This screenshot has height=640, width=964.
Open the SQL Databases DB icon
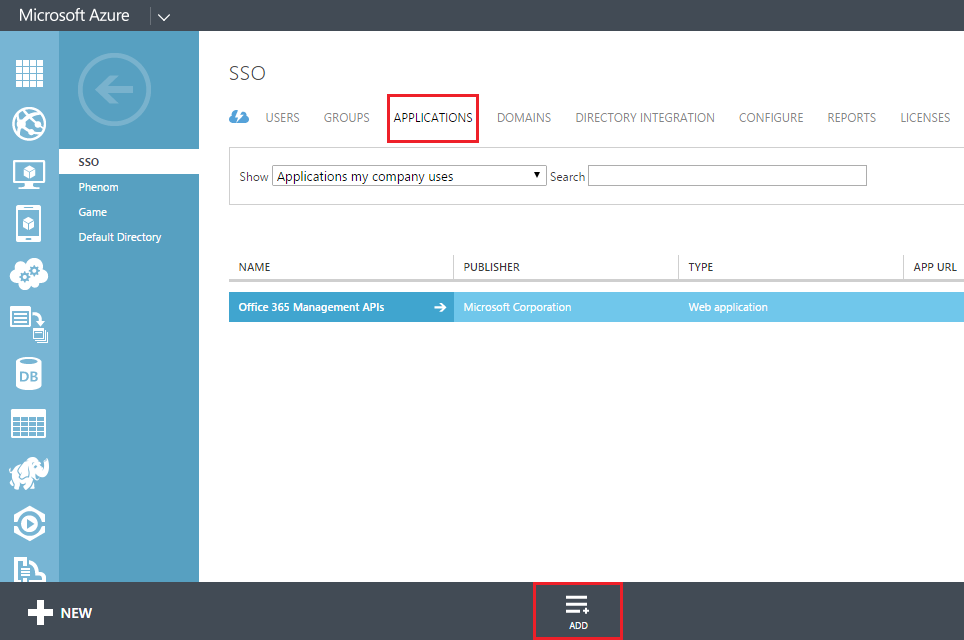point(29,374)
